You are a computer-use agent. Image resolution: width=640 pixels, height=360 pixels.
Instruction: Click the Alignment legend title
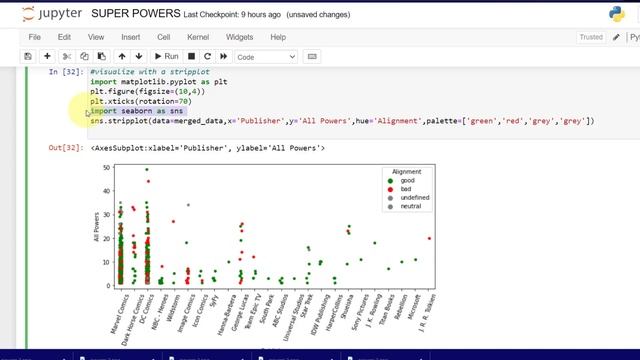click(407, 172)
